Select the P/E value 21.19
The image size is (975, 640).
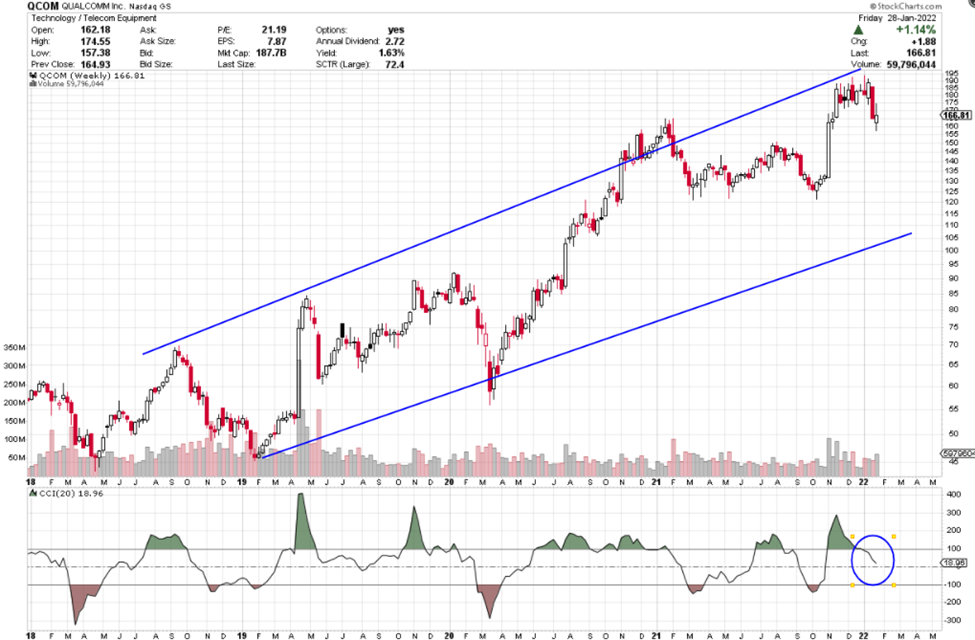274,30
